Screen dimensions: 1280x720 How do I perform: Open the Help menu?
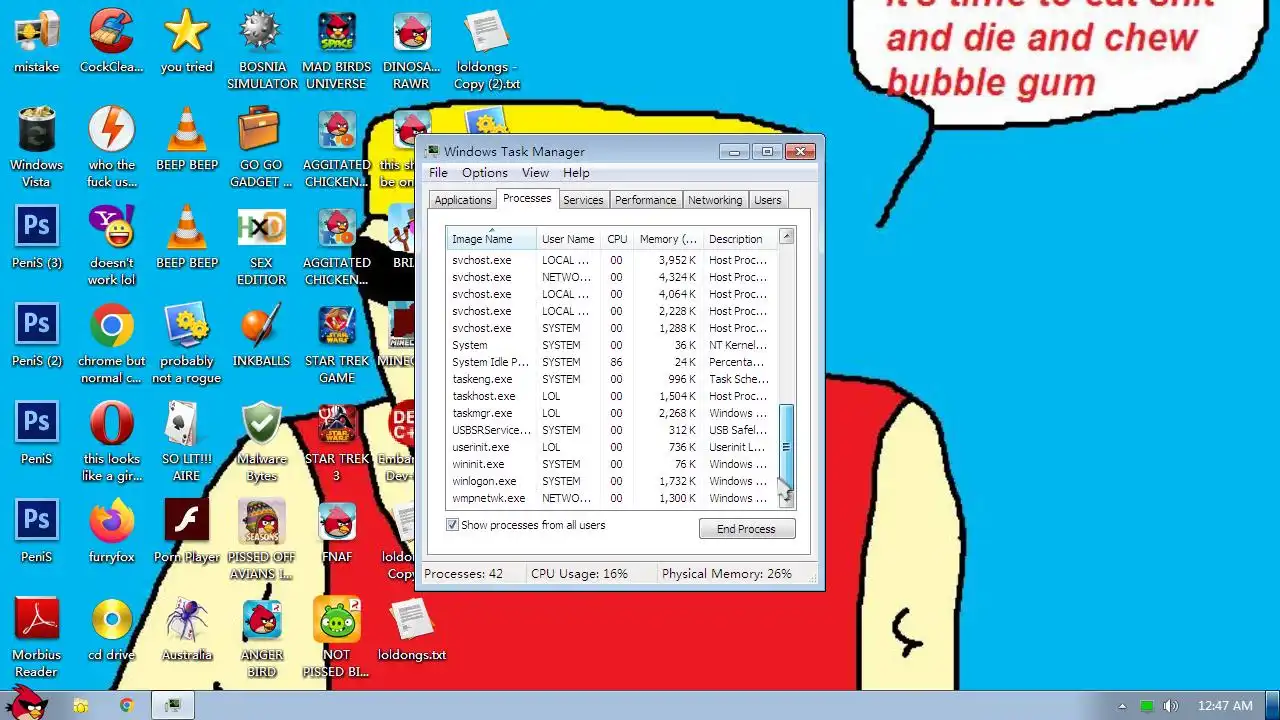tap(576, 173)
